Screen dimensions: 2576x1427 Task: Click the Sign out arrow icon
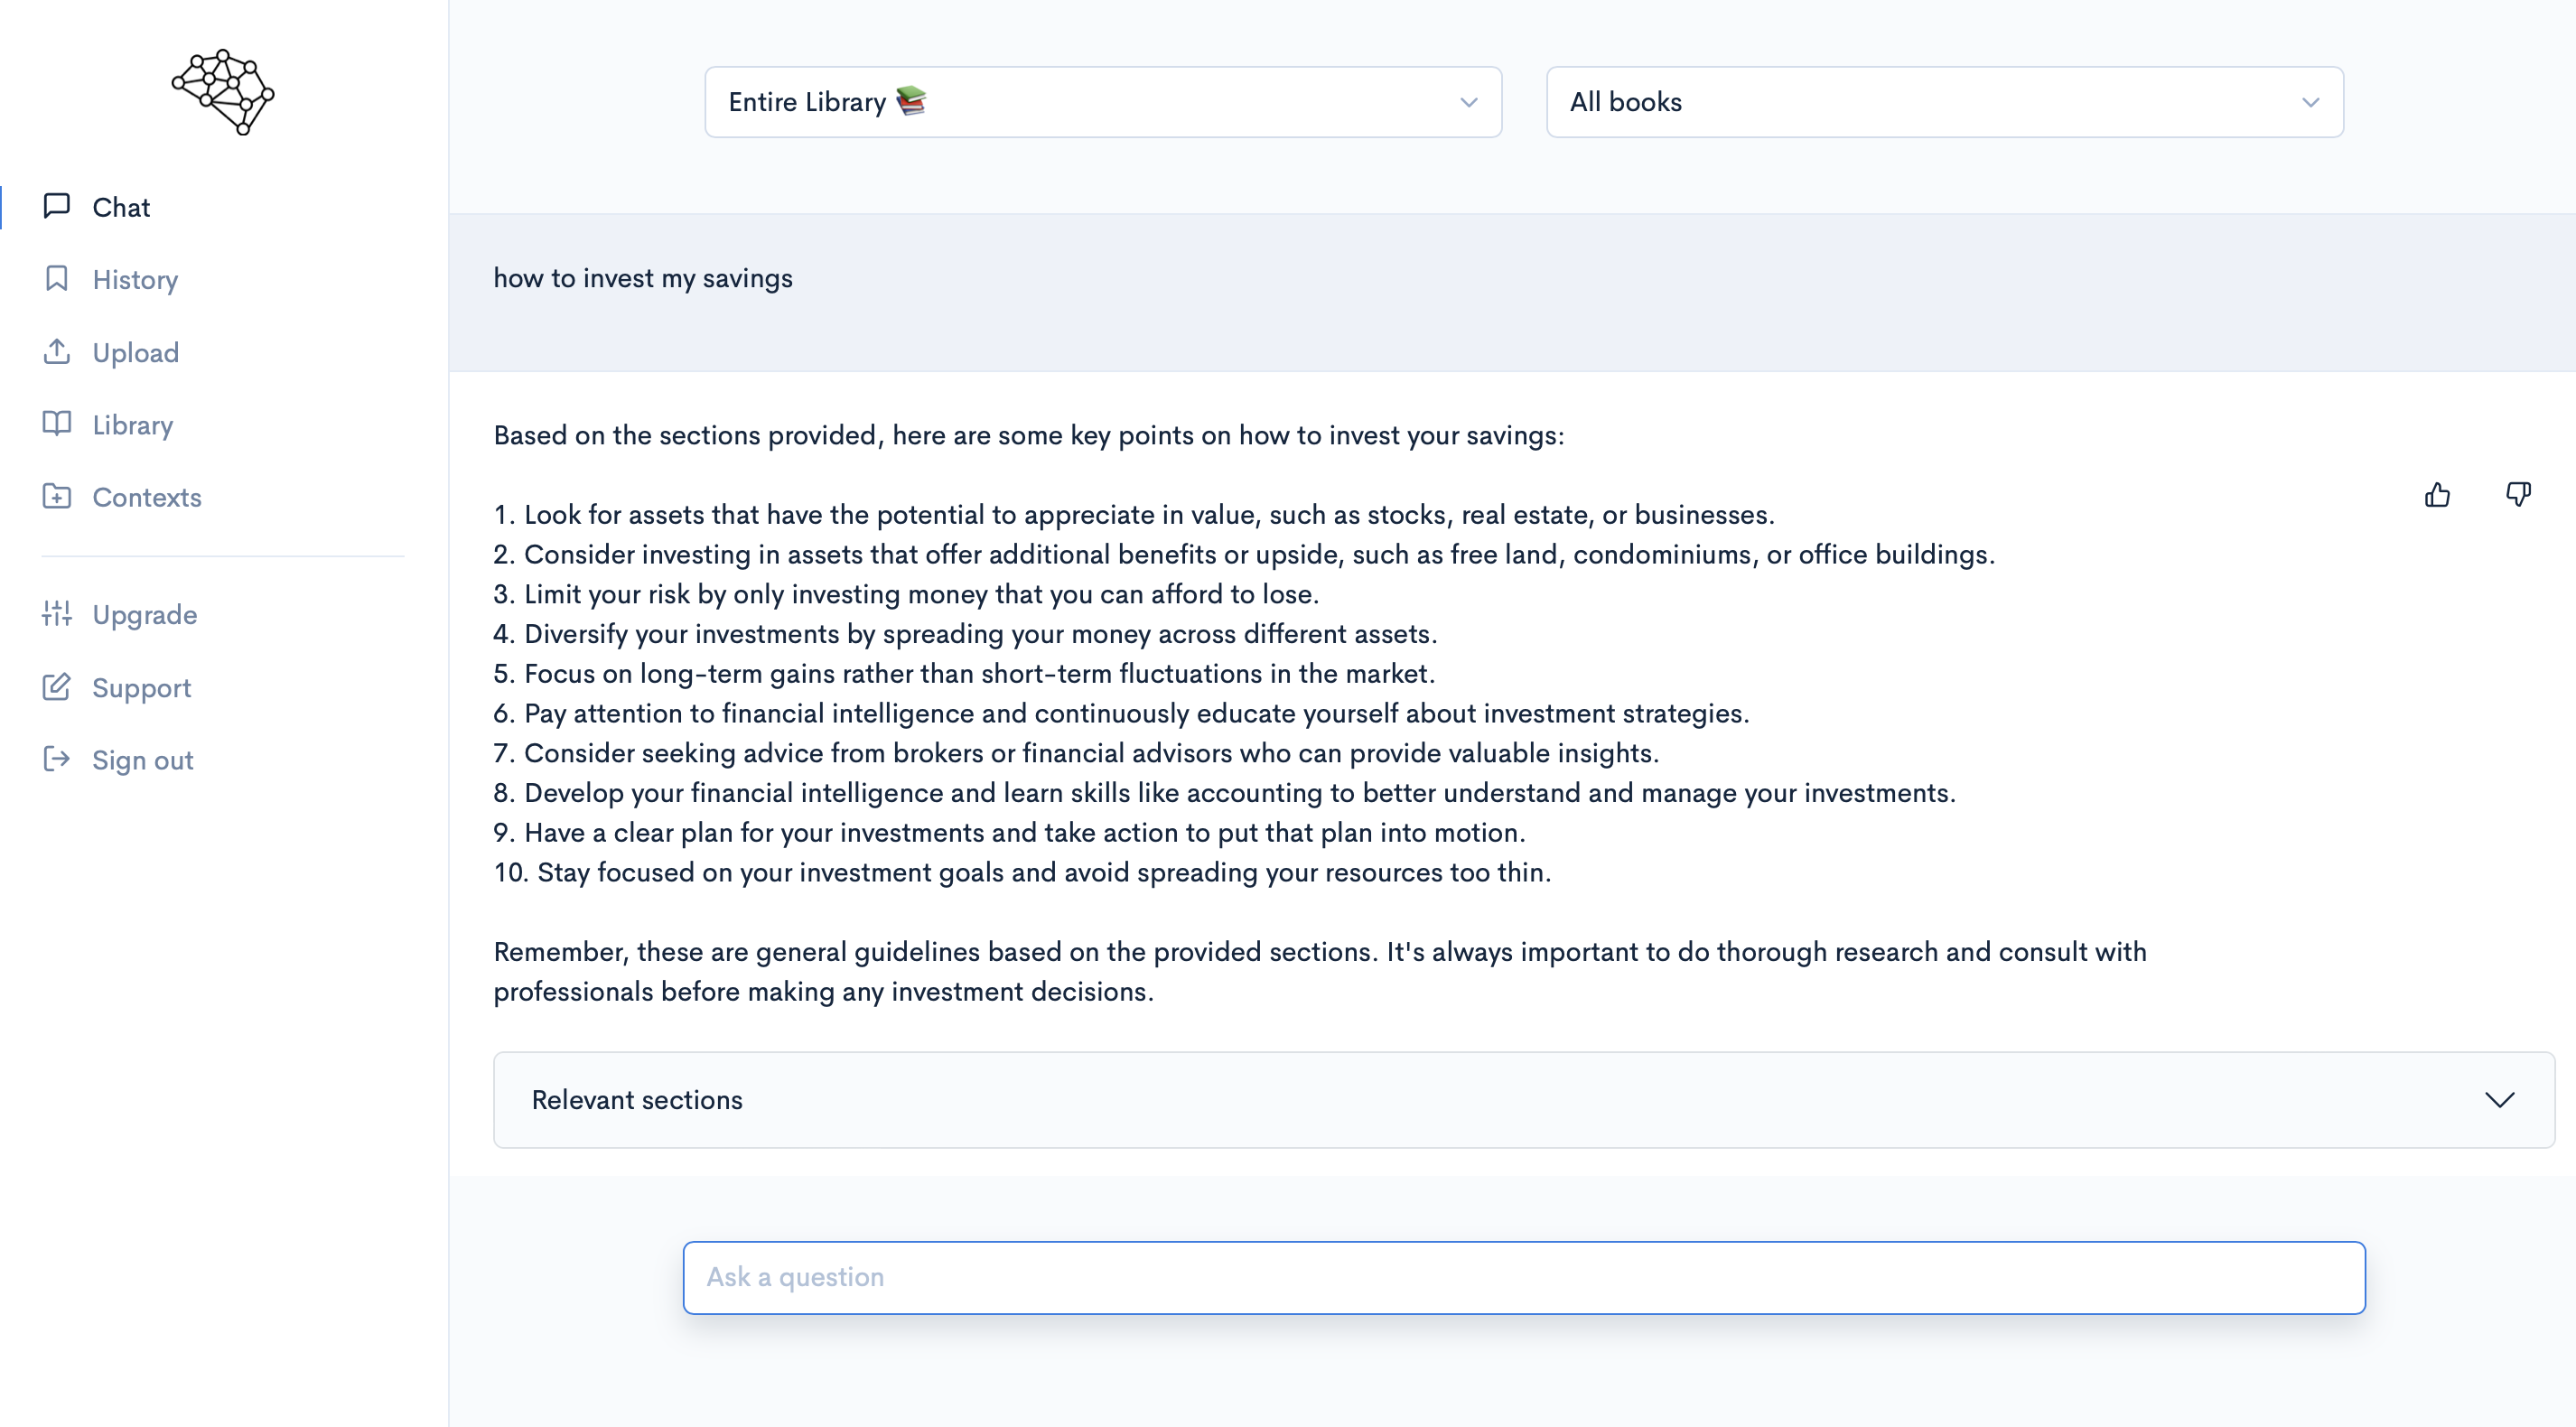click(57, 760)
